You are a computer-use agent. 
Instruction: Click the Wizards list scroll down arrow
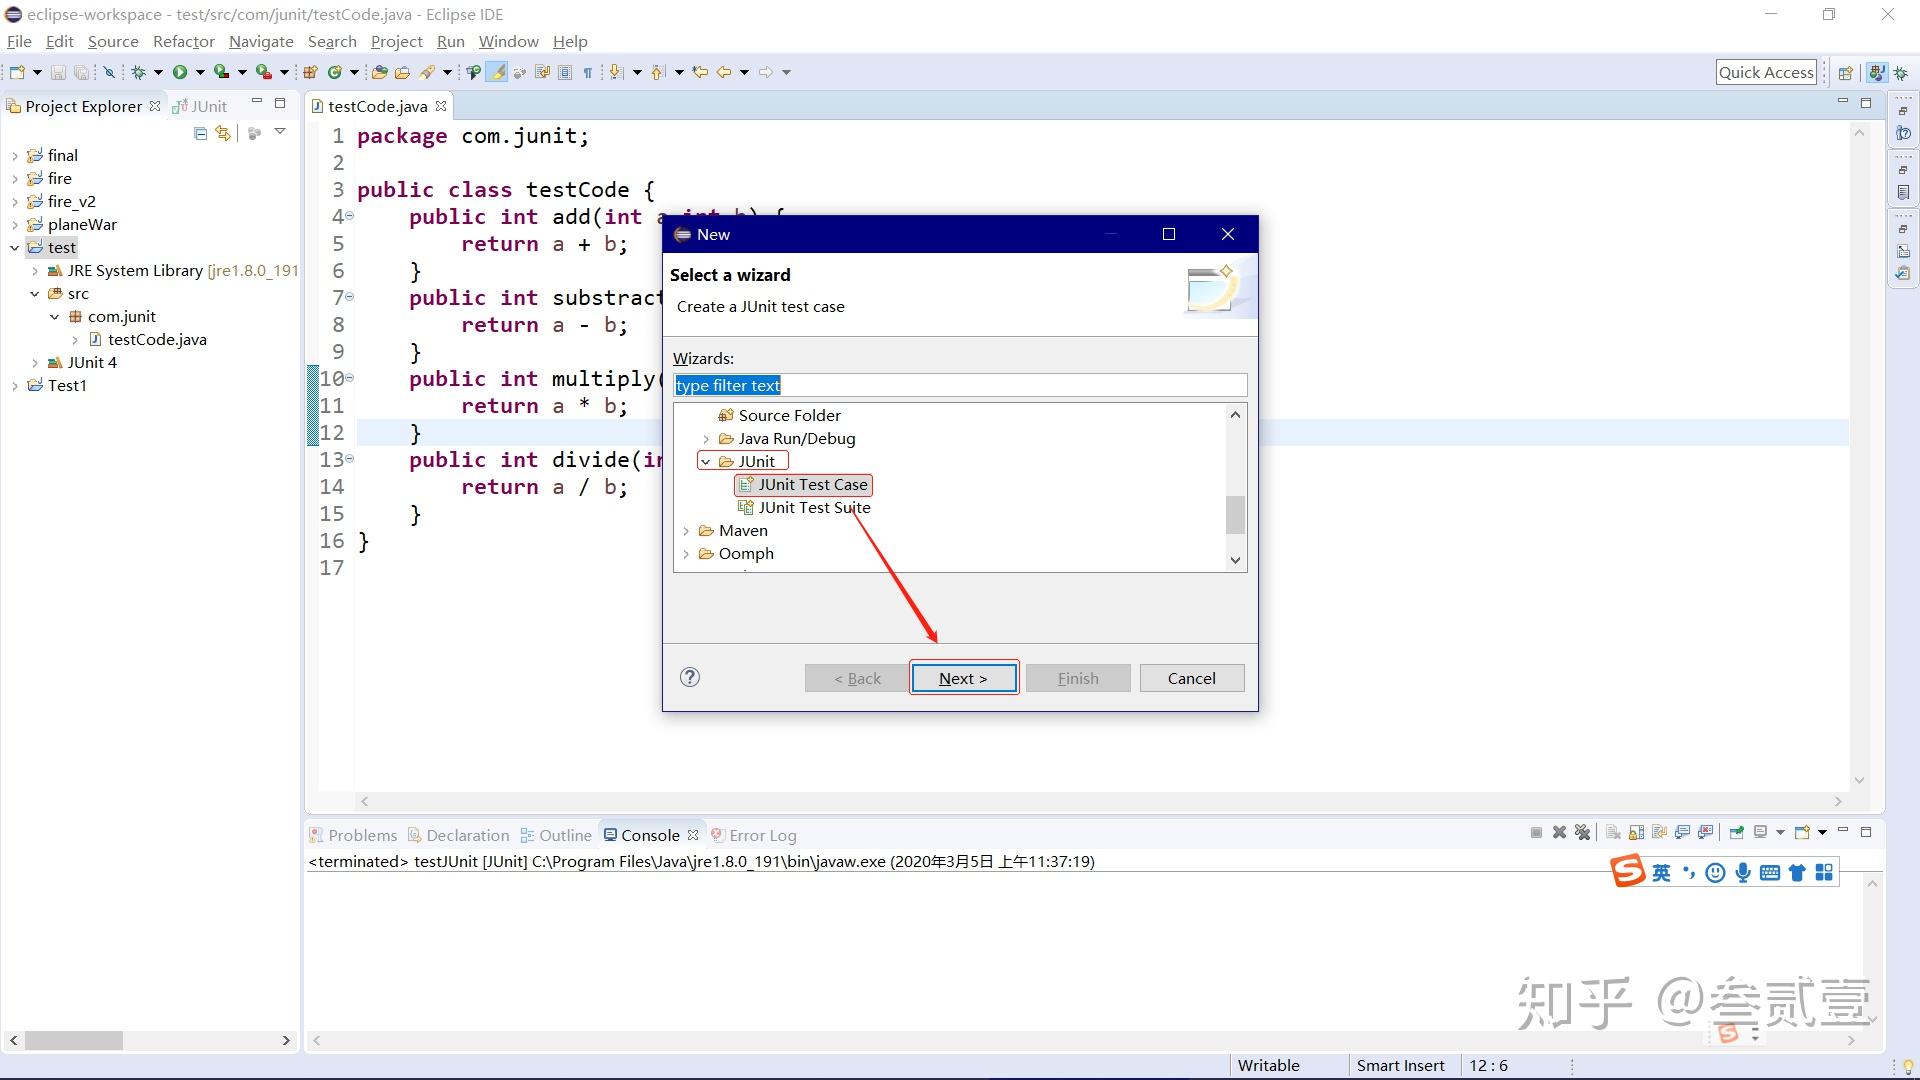(1236, 561)
